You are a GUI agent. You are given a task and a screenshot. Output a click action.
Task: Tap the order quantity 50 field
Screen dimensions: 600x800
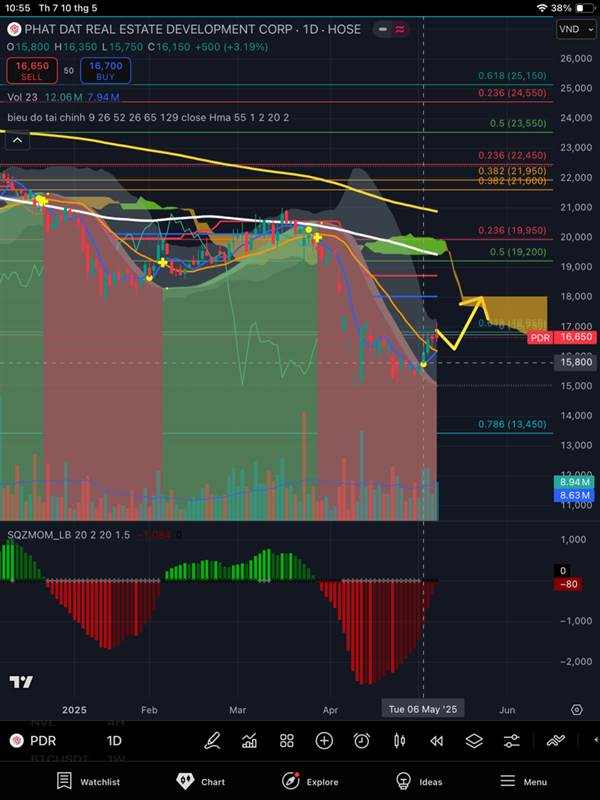(x=69, y=70)
